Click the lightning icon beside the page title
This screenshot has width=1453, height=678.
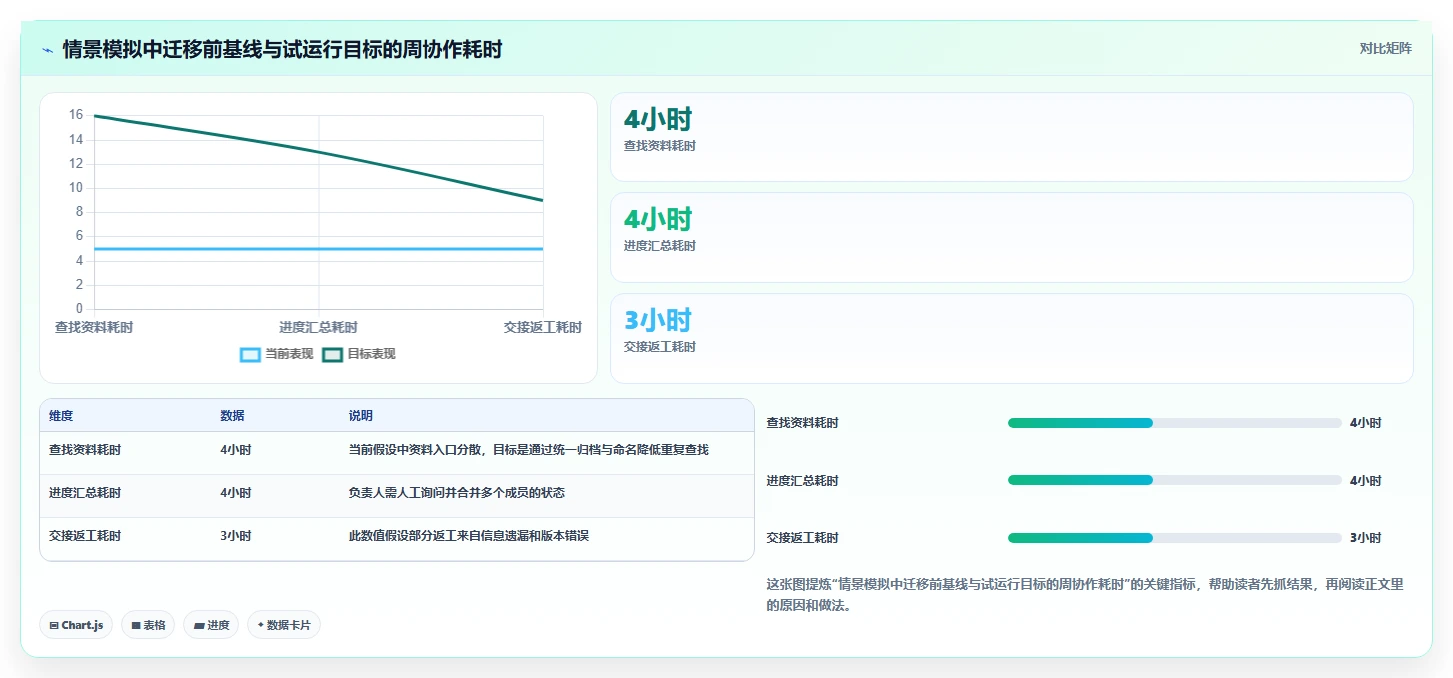pos(48,50)
